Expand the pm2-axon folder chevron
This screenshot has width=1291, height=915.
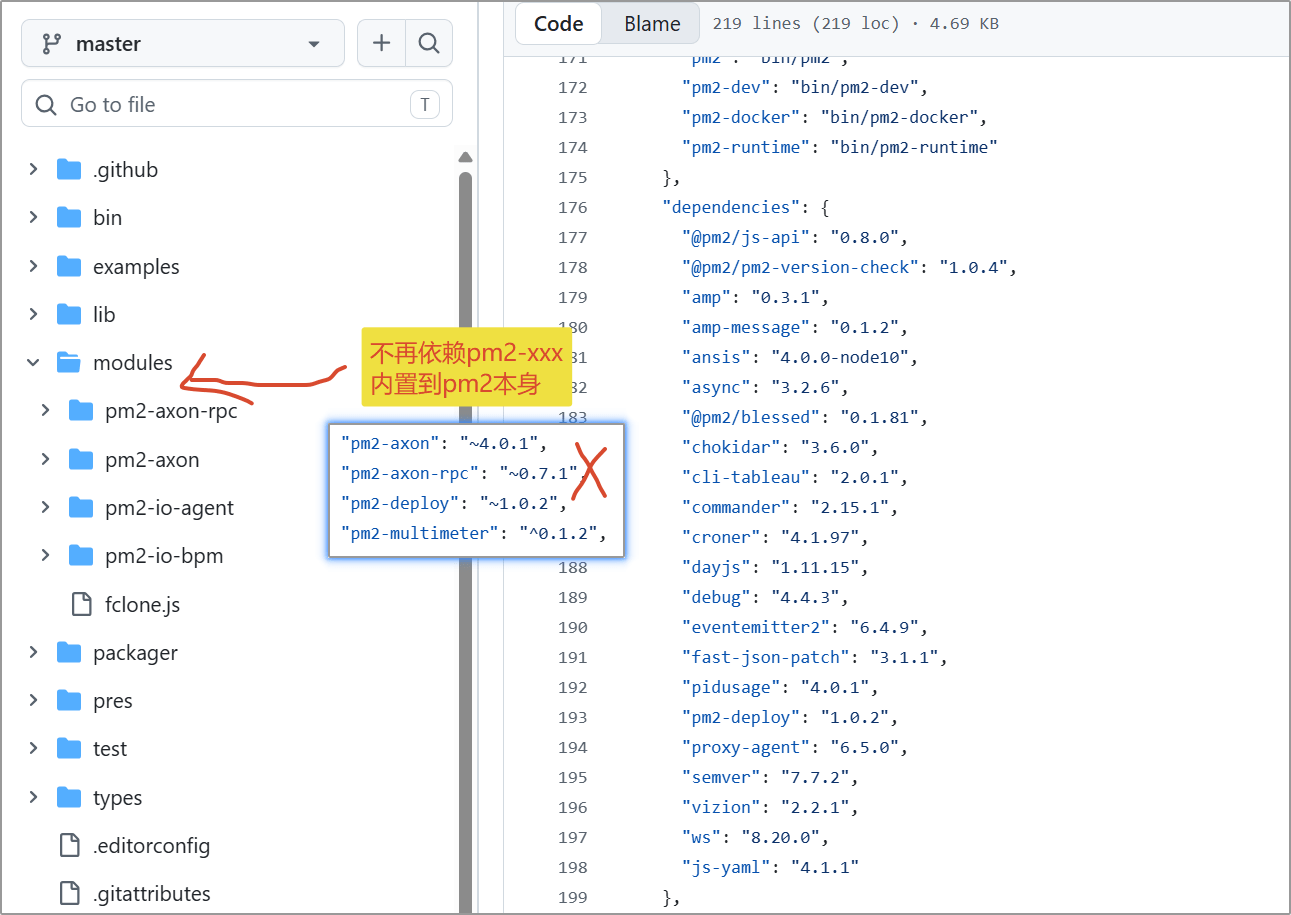coord(45,459)
